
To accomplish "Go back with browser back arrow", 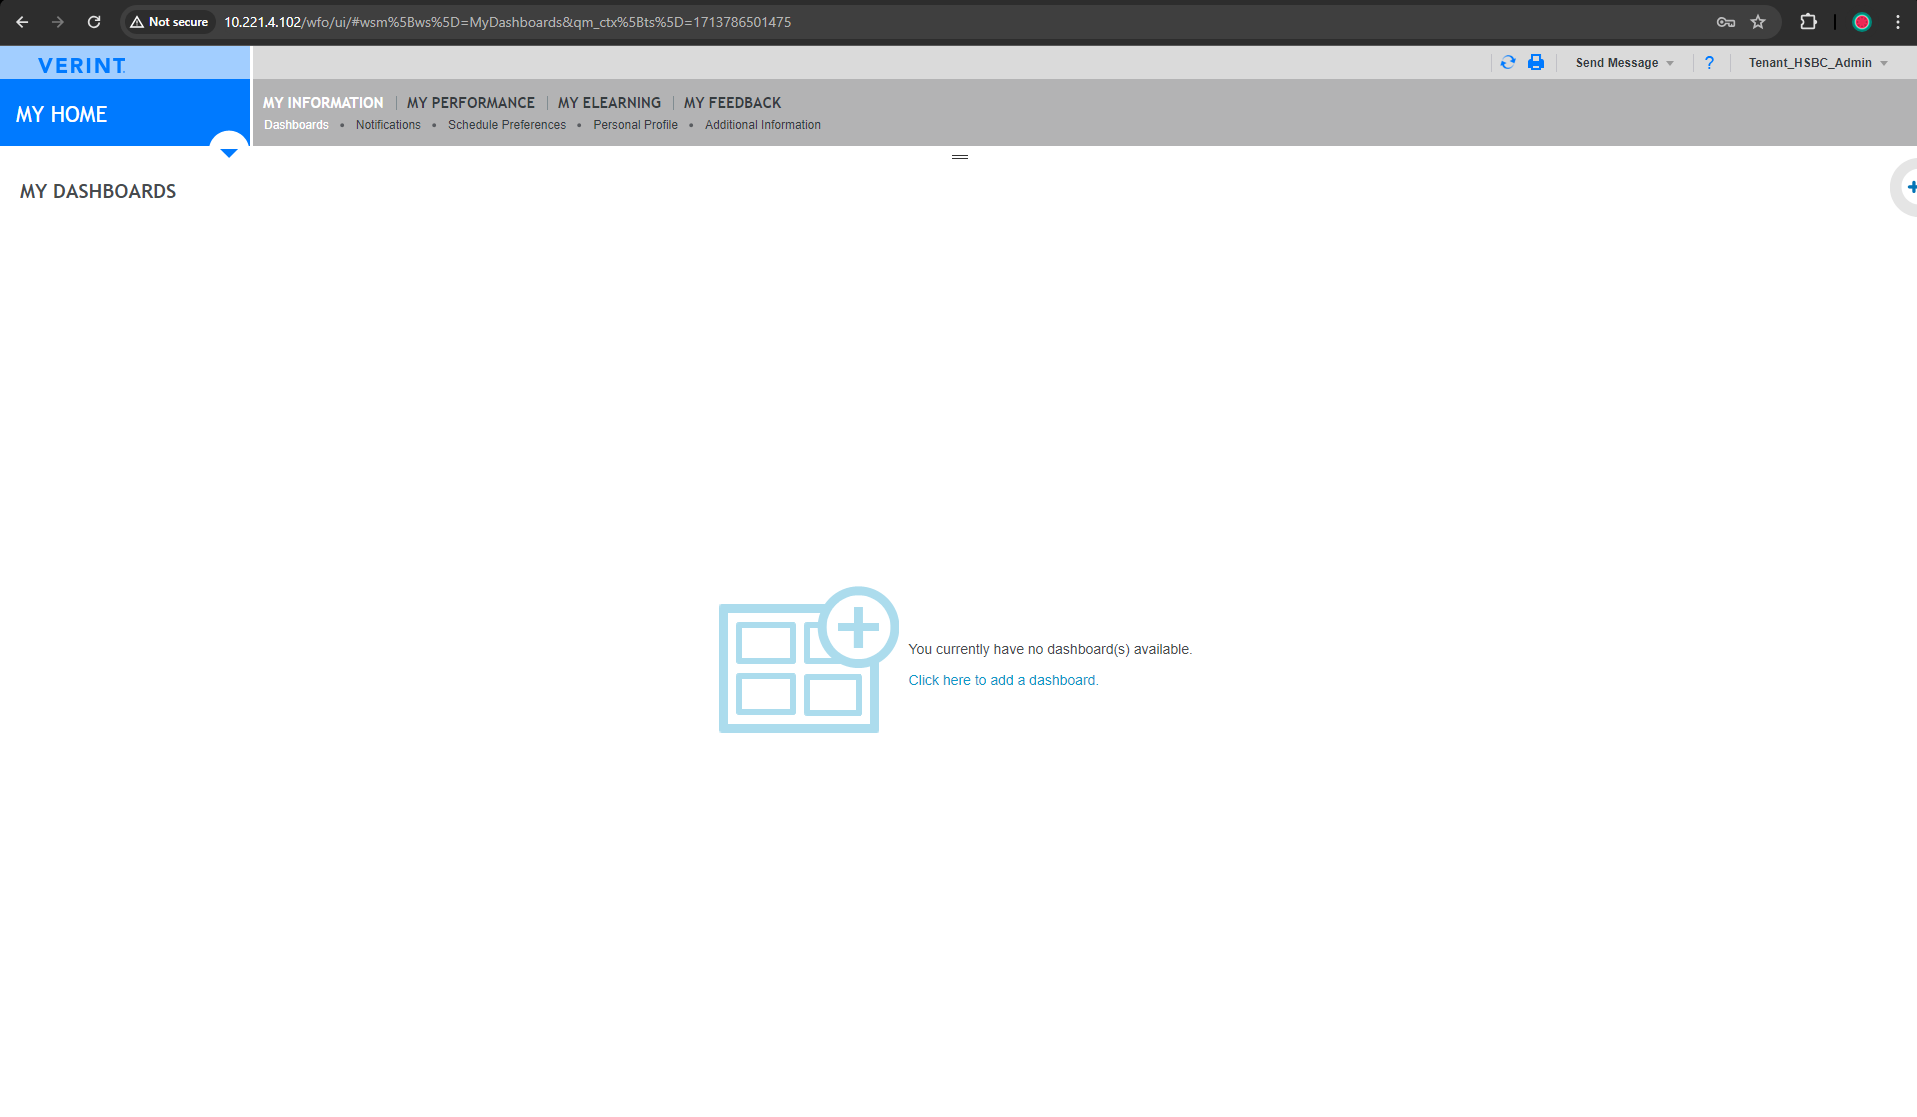I will pos(22,22).
